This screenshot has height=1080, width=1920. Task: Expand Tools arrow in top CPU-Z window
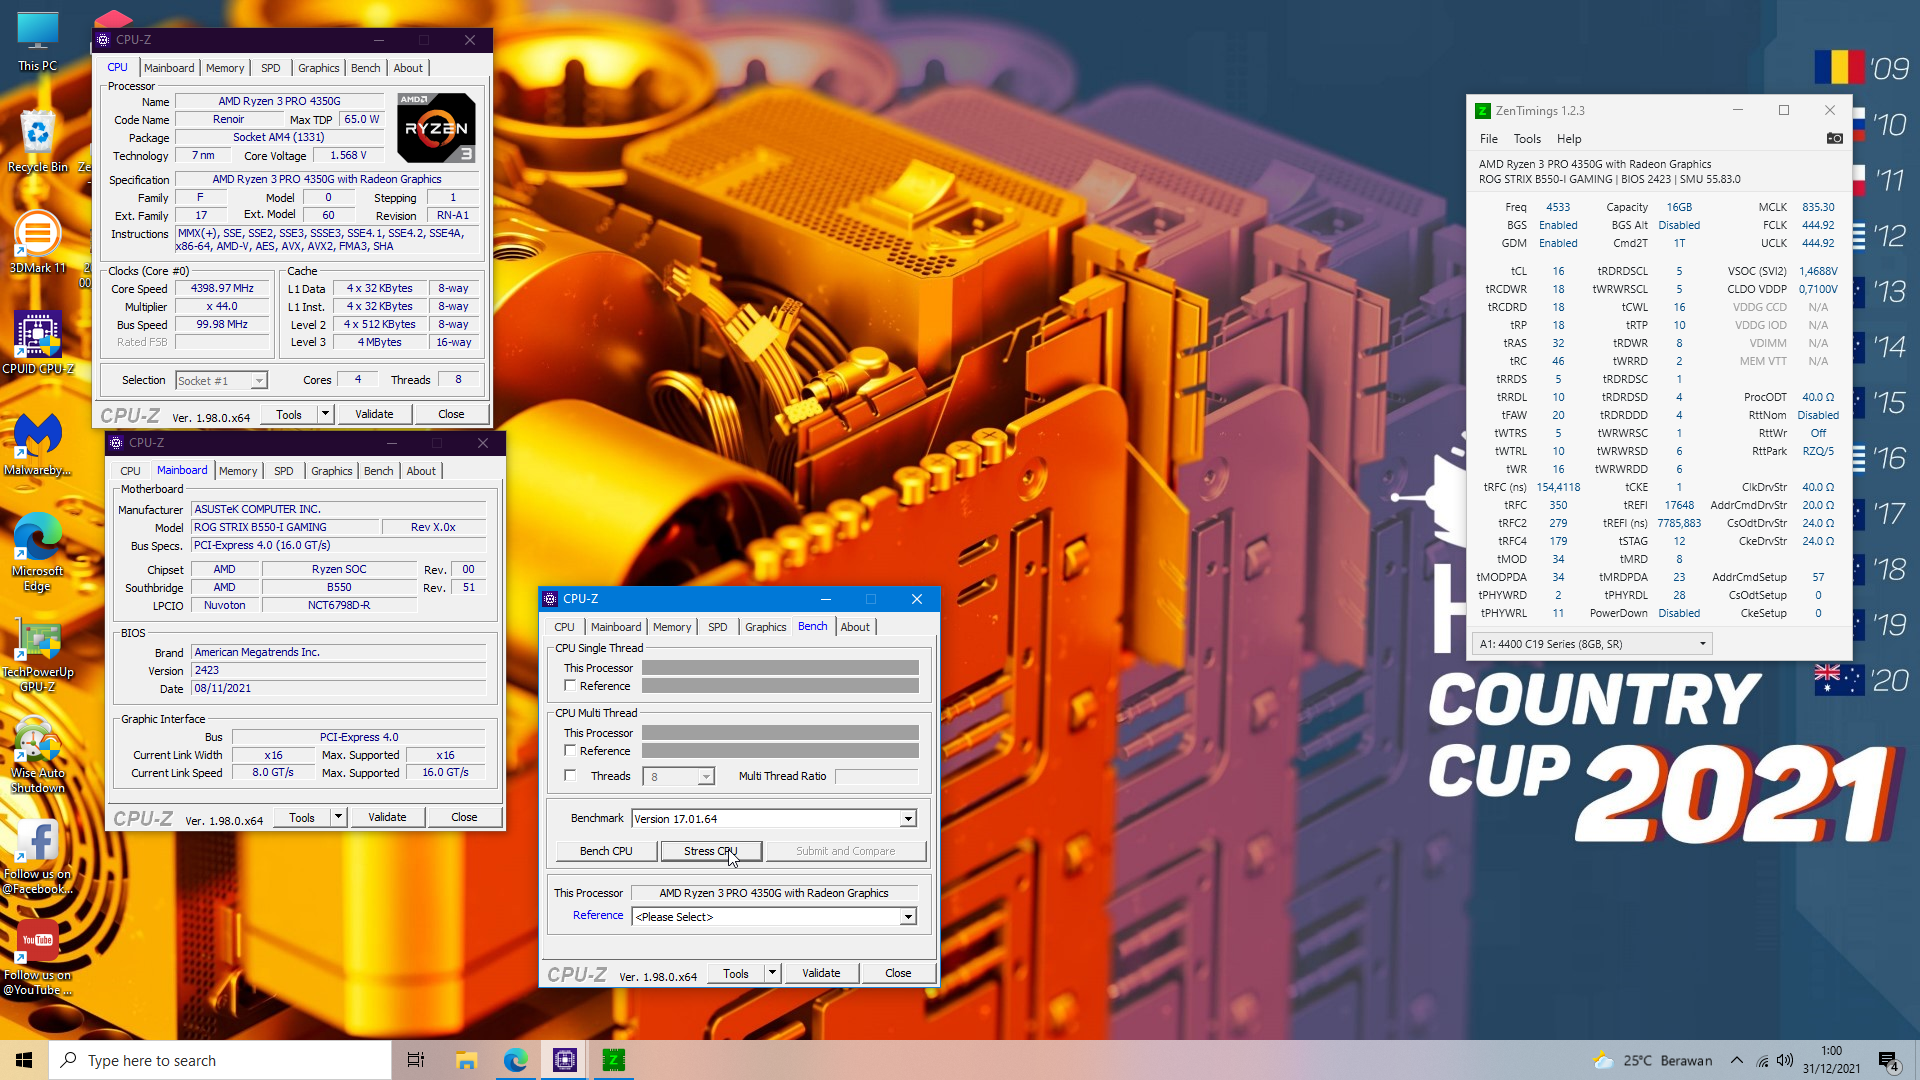point(325,414)
